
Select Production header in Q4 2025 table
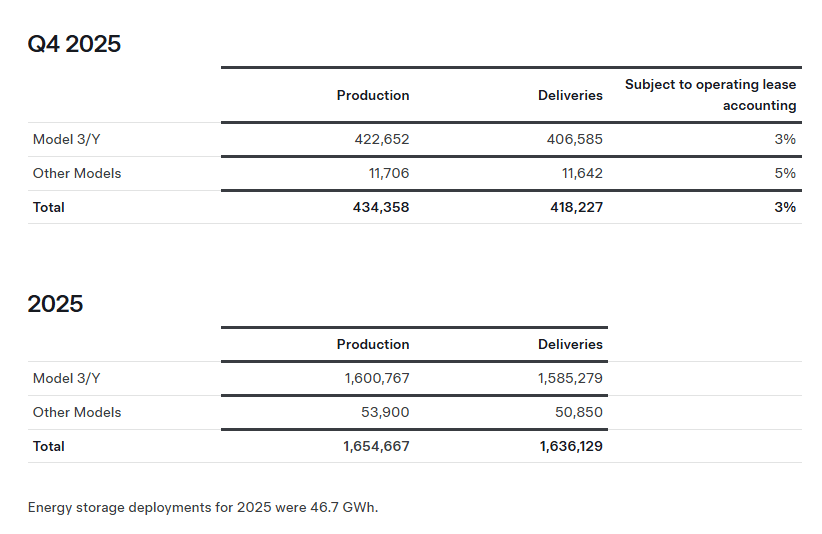point(373,96)
